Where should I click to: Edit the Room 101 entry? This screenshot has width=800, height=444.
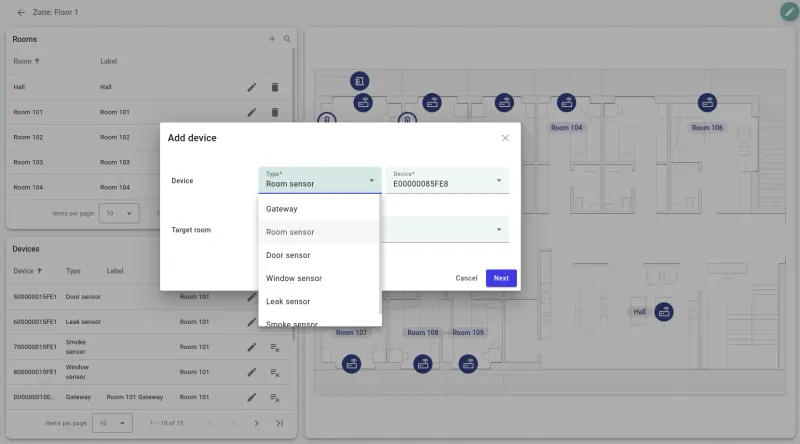(252, 112)
